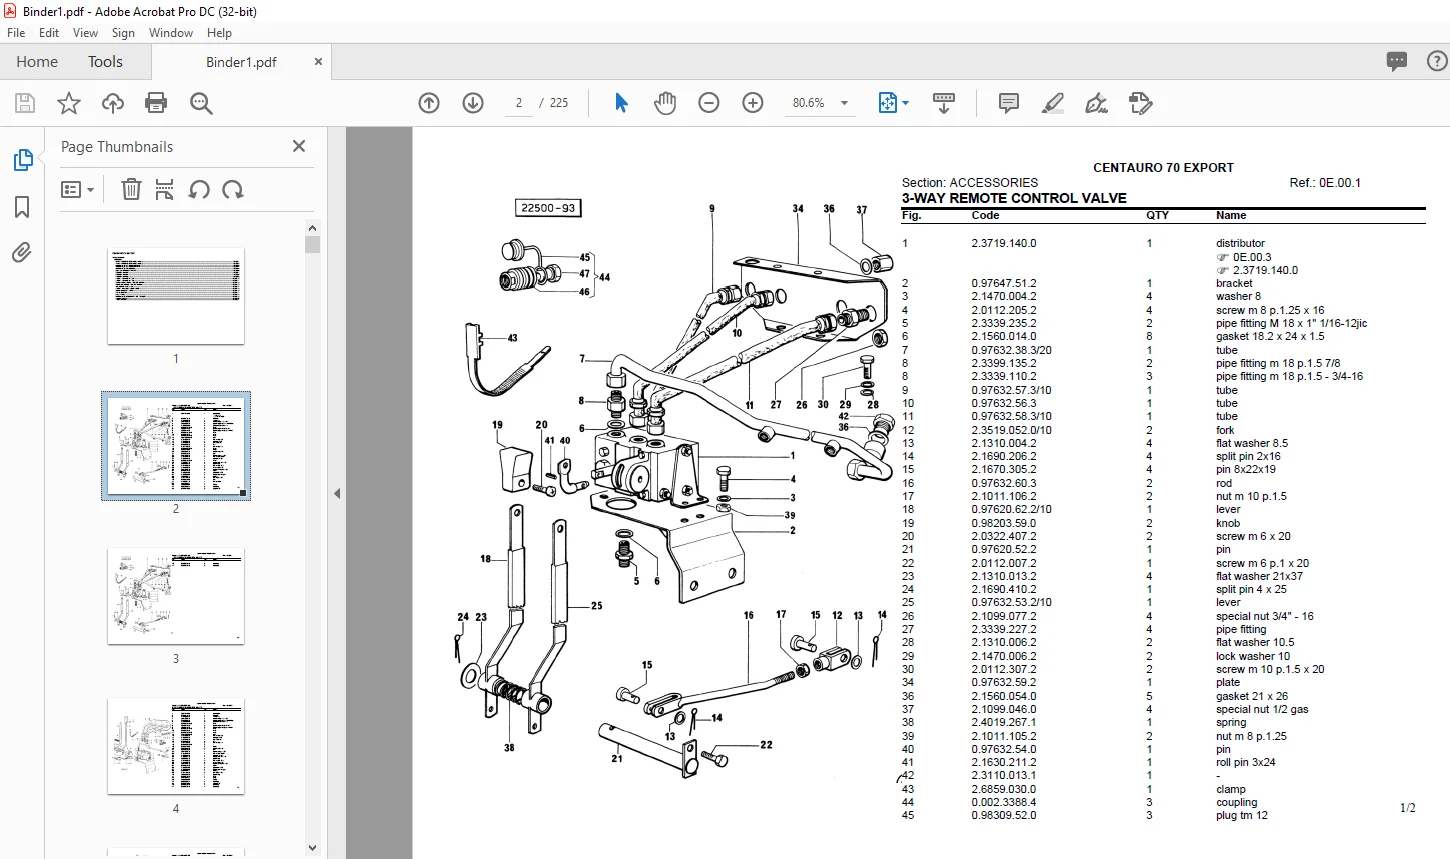
Task: Select page 3 thumbnail
Action: (176, 596)
